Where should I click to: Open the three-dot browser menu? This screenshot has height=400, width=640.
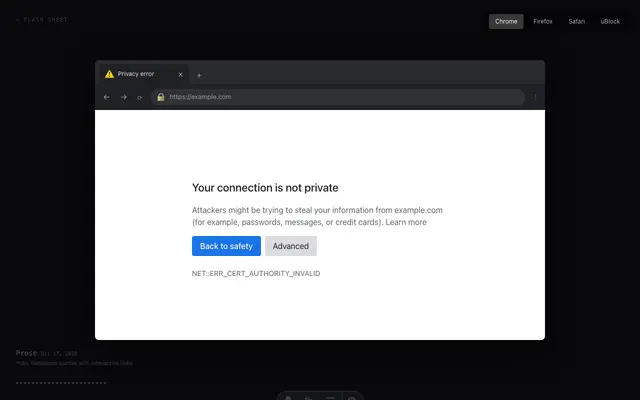point(535,97)
